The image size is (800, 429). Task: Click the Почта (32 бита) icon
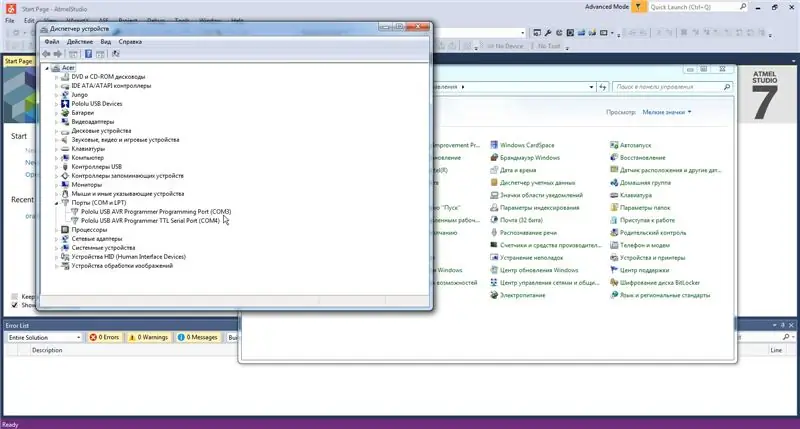pyautogui.click(x=494, y=220)
